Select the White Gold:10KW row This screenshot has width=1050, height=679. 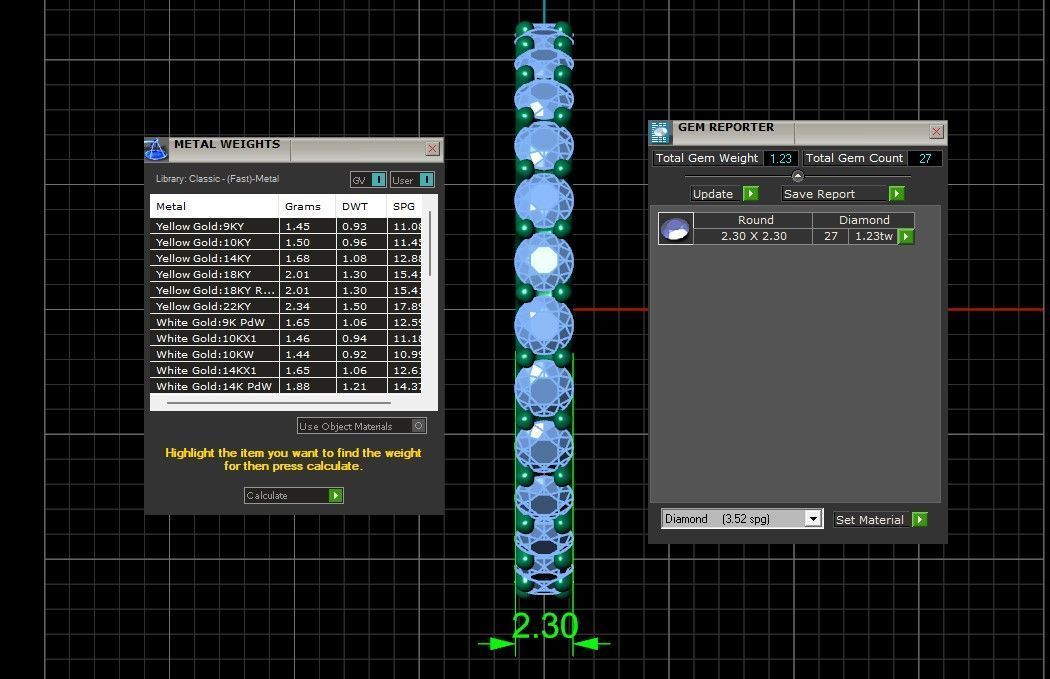(286, 355)
